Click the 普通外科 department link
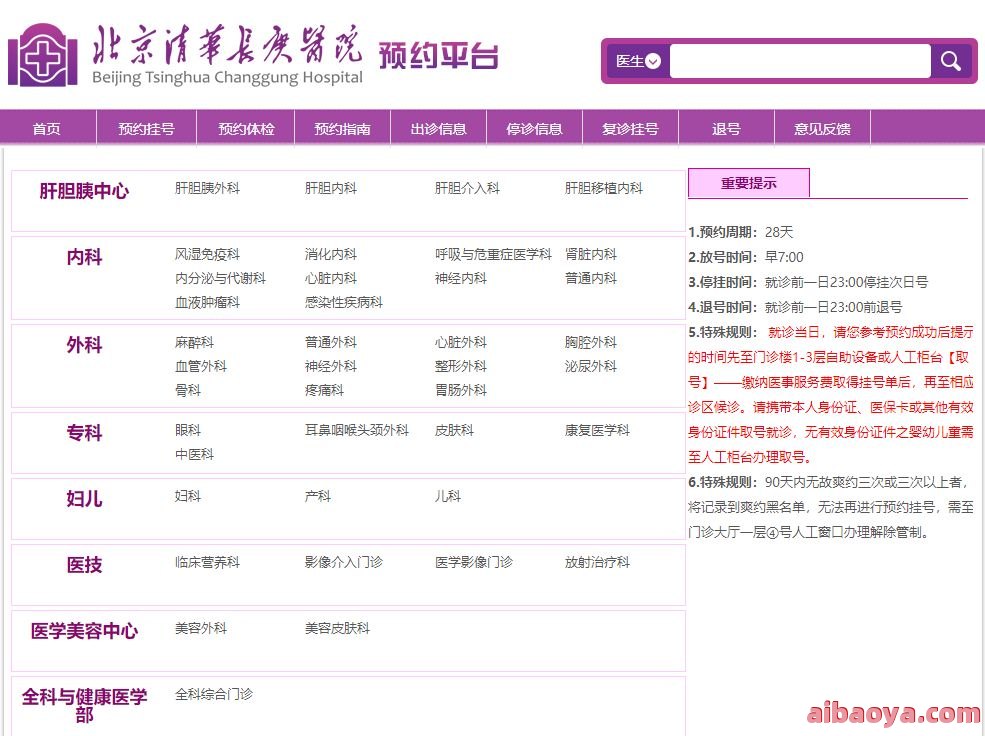The height and width of the screenshot is (736, 985). pyautogui.click(x=330, y=342)
